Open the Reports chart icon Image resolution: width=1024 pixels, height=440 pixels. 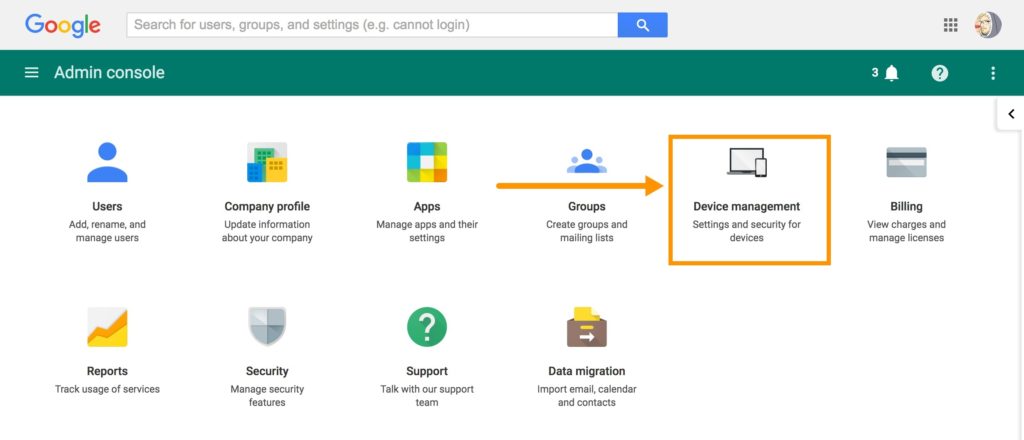click(107, 326)
